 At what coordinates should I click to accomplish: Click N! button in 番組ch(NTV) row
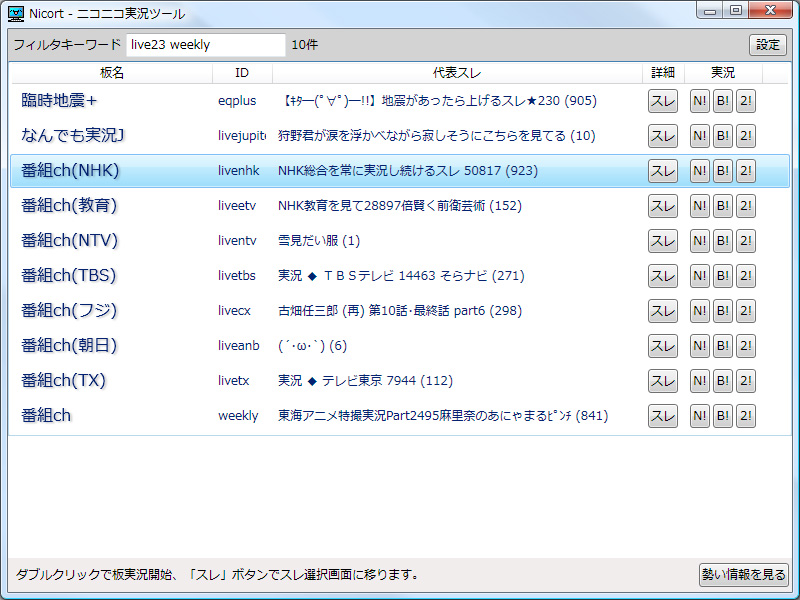pyautogui.click(x=700, y=241)
